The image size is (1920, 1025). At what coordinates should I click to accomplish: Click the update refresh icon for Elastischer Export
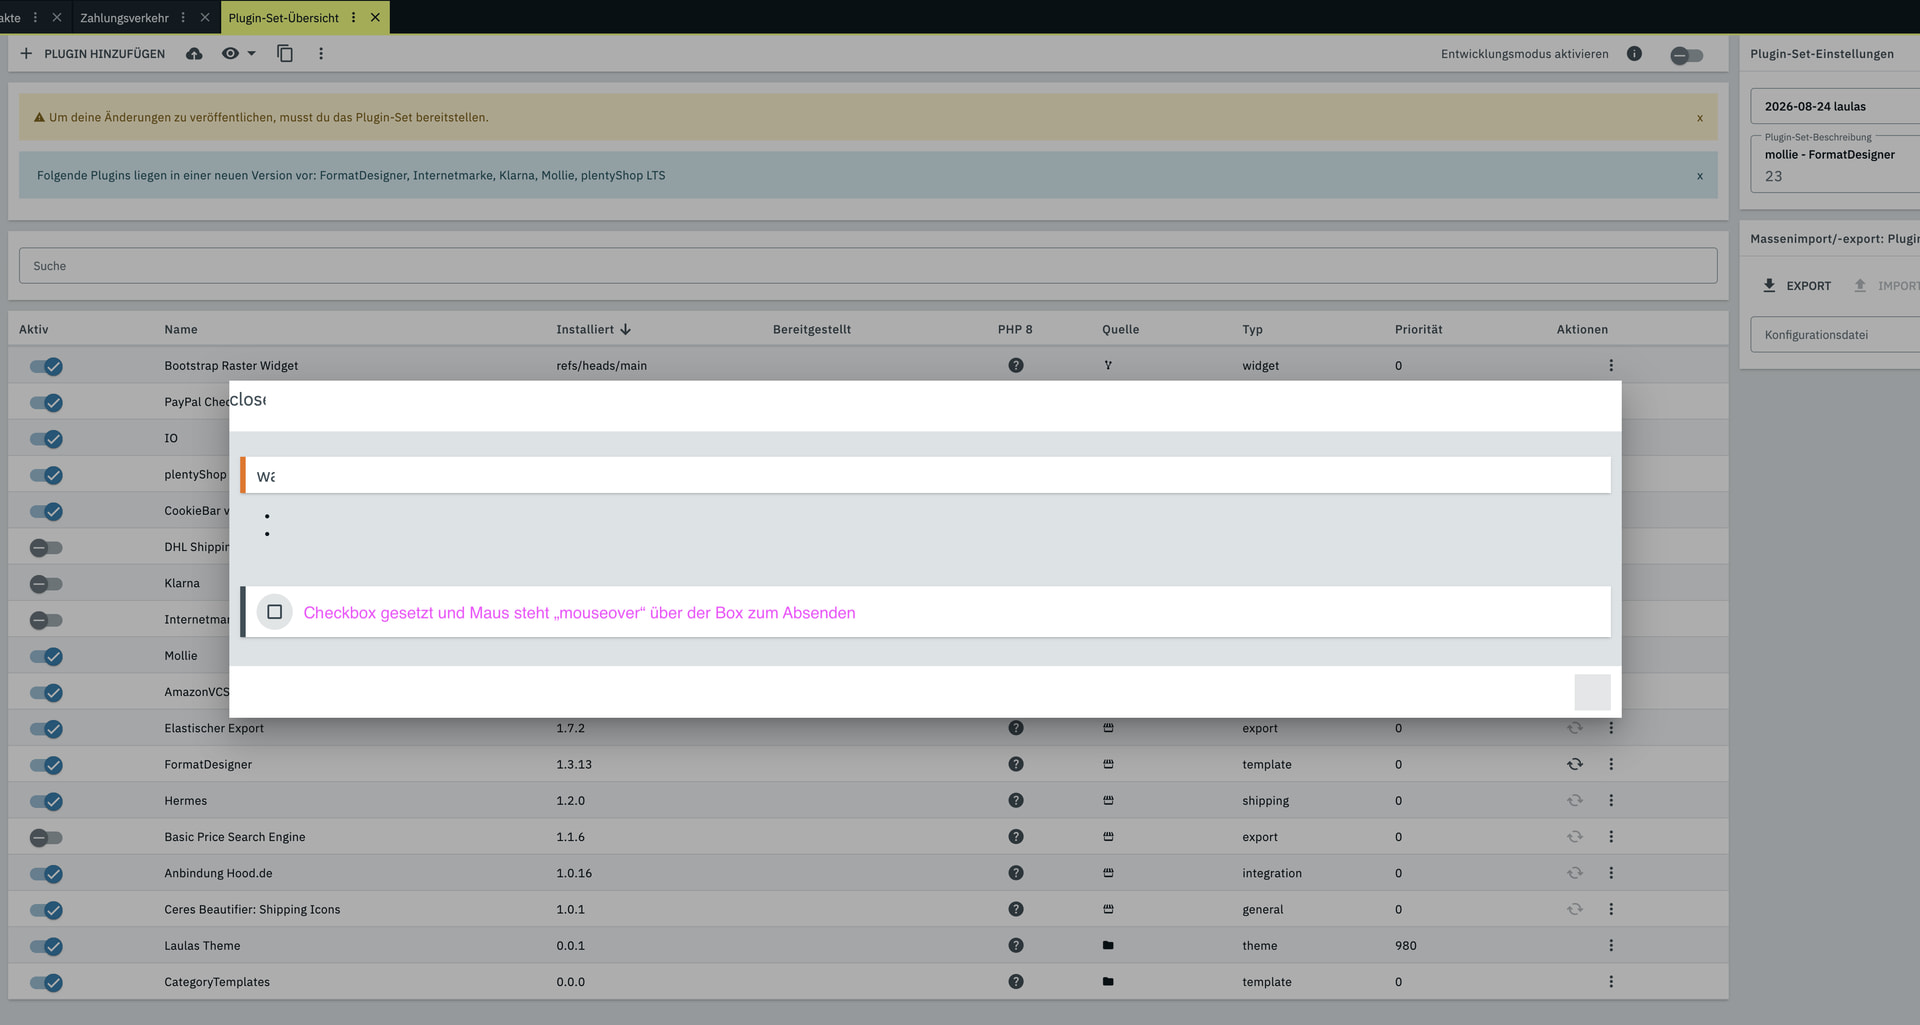pyautogui.click(x=1575, y=728)
